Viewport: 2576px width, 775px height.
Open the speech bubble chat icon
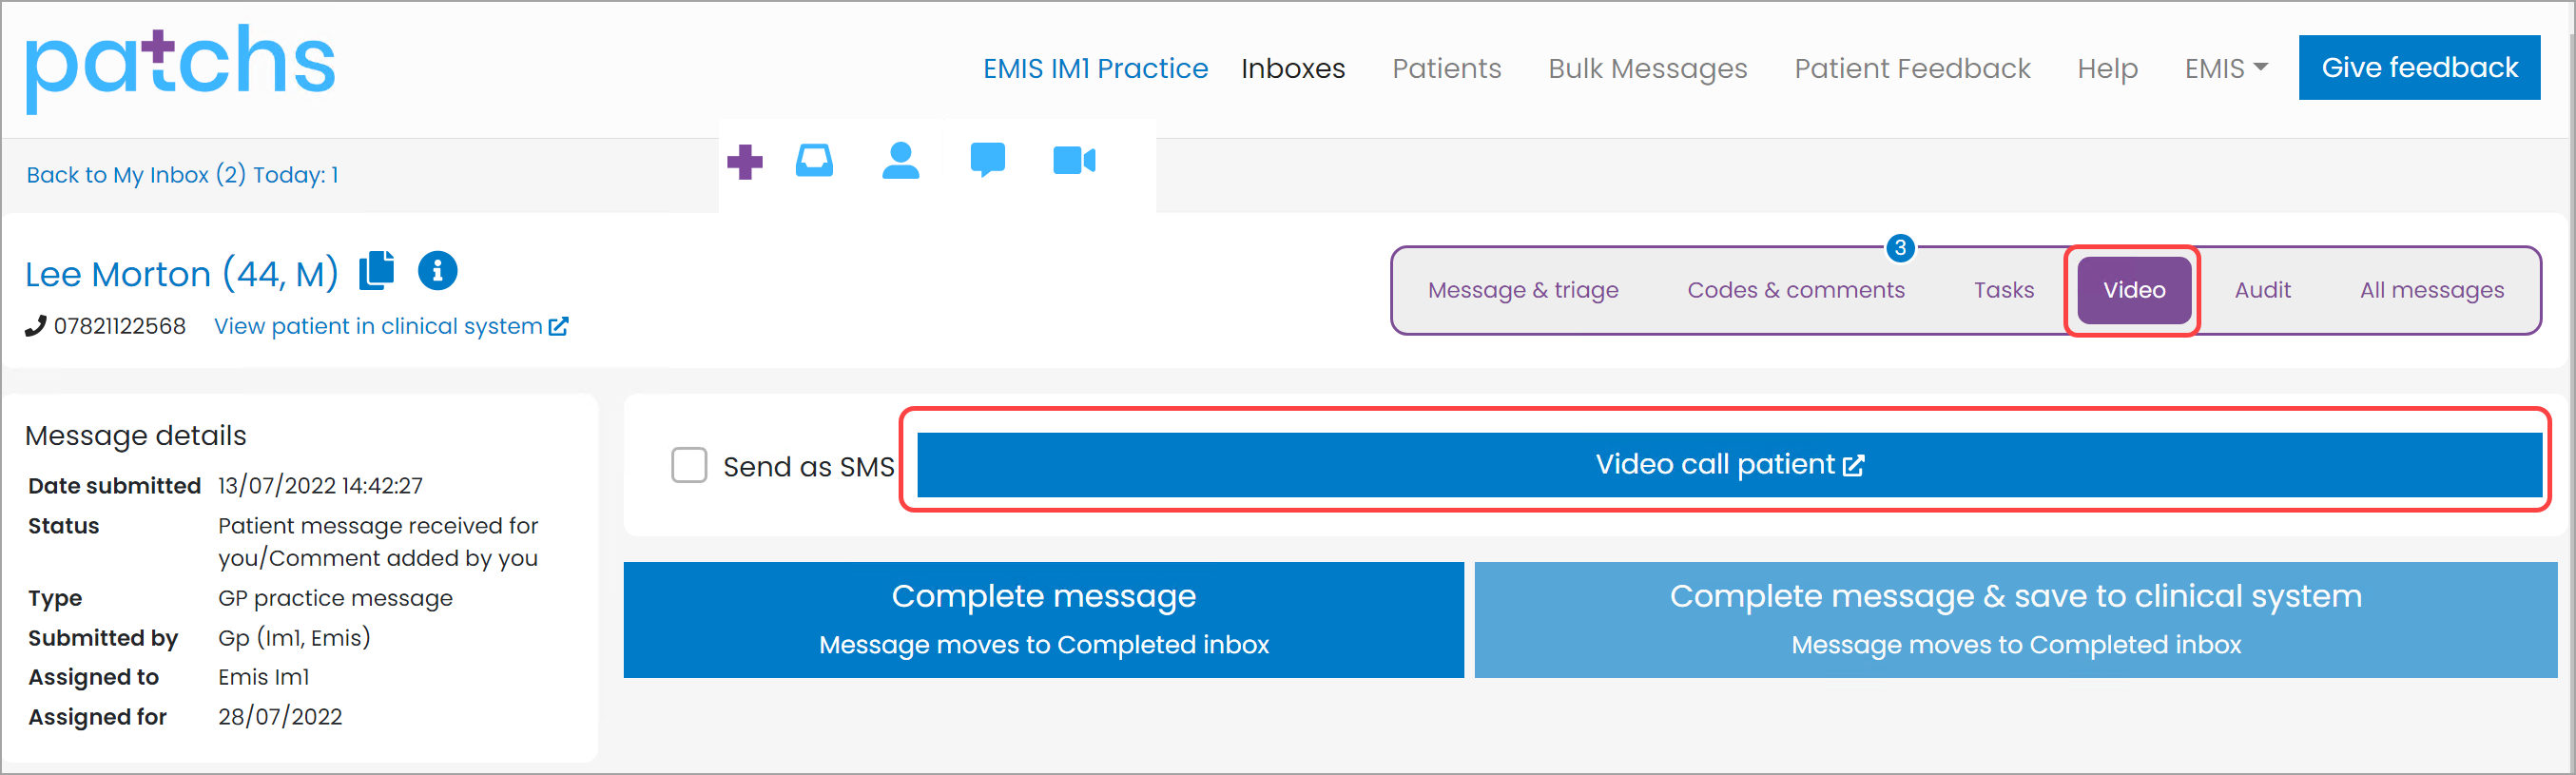pos(987,160)
